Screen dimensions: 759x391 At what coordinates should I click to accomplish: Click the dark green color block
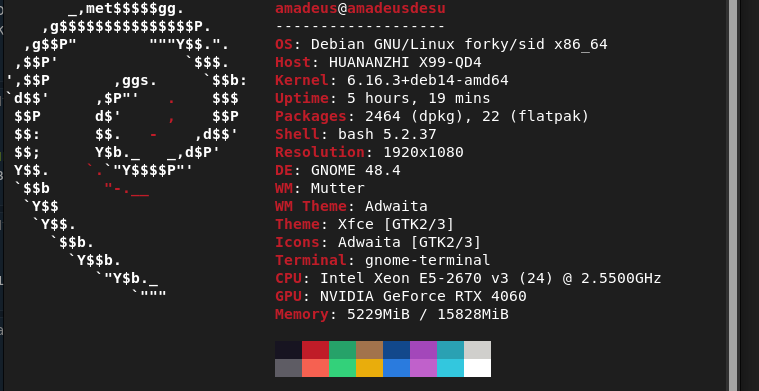(x=342, y=350)
